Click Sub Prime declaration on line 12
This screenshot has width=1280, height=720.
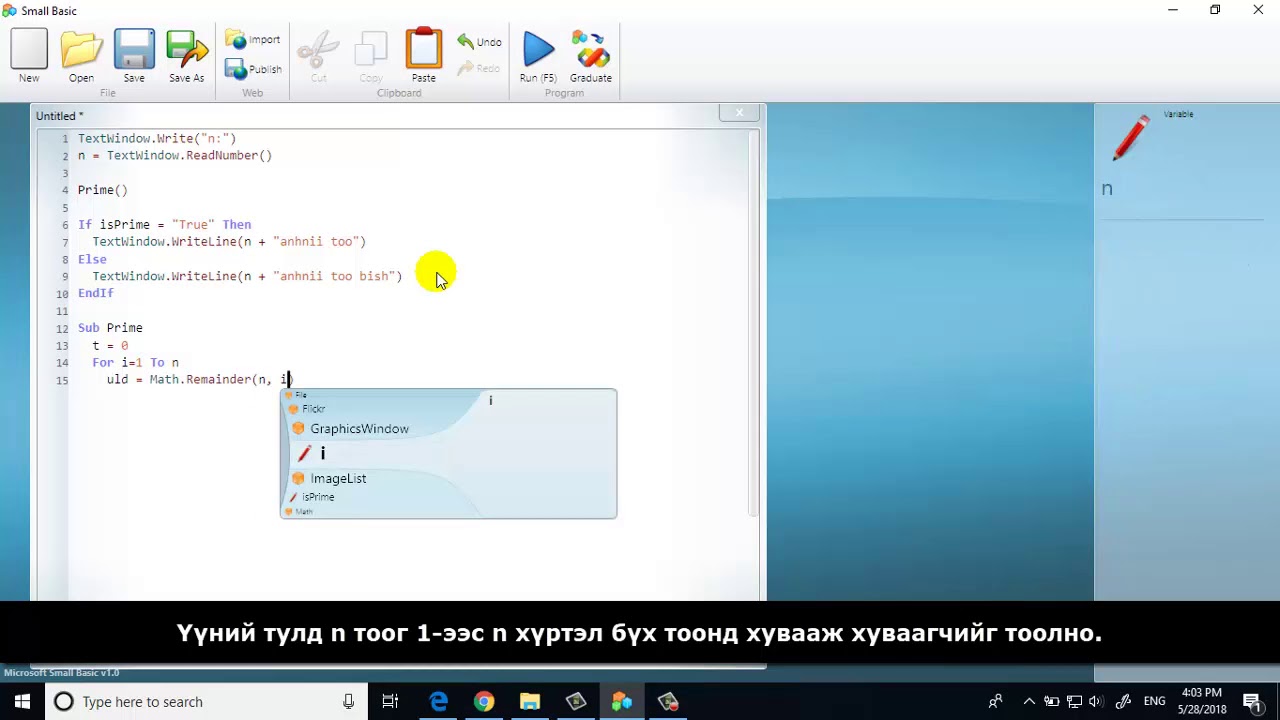click(110, 328)
